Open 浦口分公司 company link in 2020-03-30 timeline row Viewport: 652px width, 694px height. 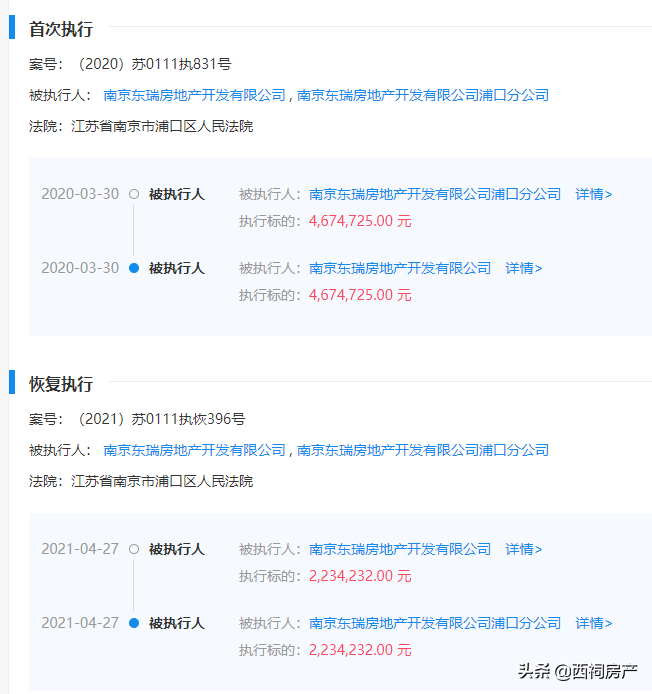click(435, 194)
